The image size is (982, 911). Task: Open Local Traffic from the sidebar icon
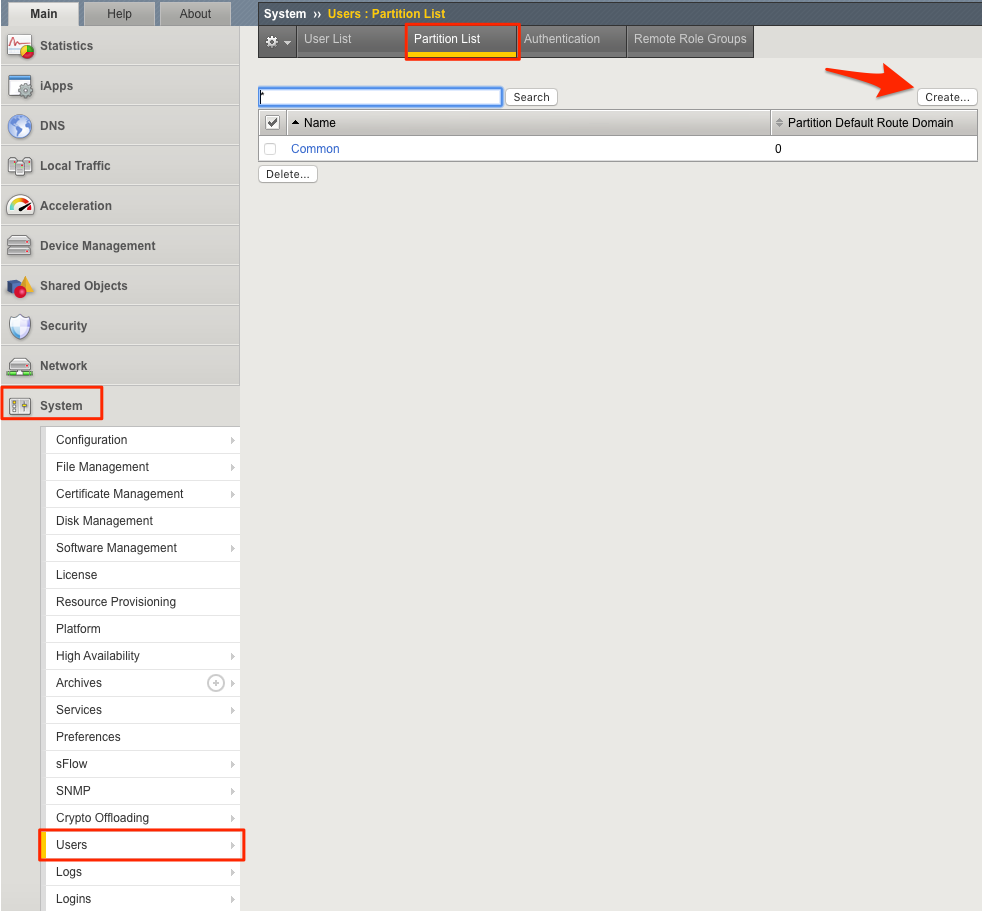(19, 165)
